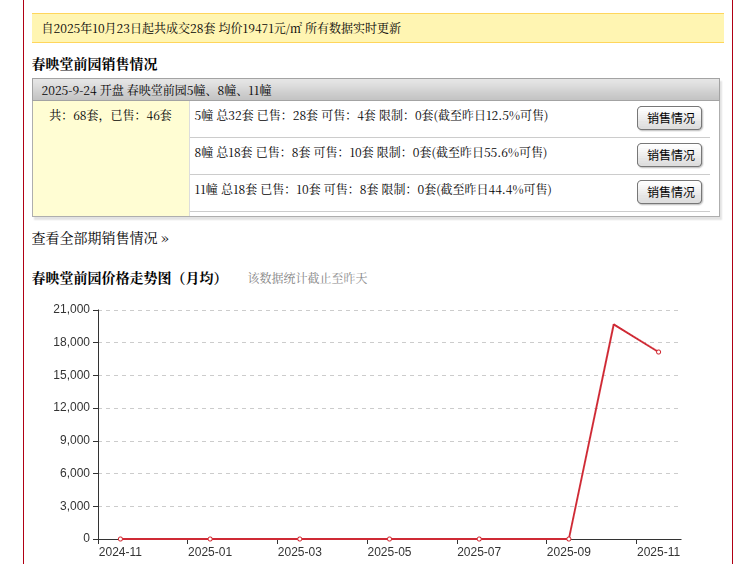This screenshot has width=739, height=564.
Task: Click the 21,000 label on the y-axis
Action: point(71,310)
